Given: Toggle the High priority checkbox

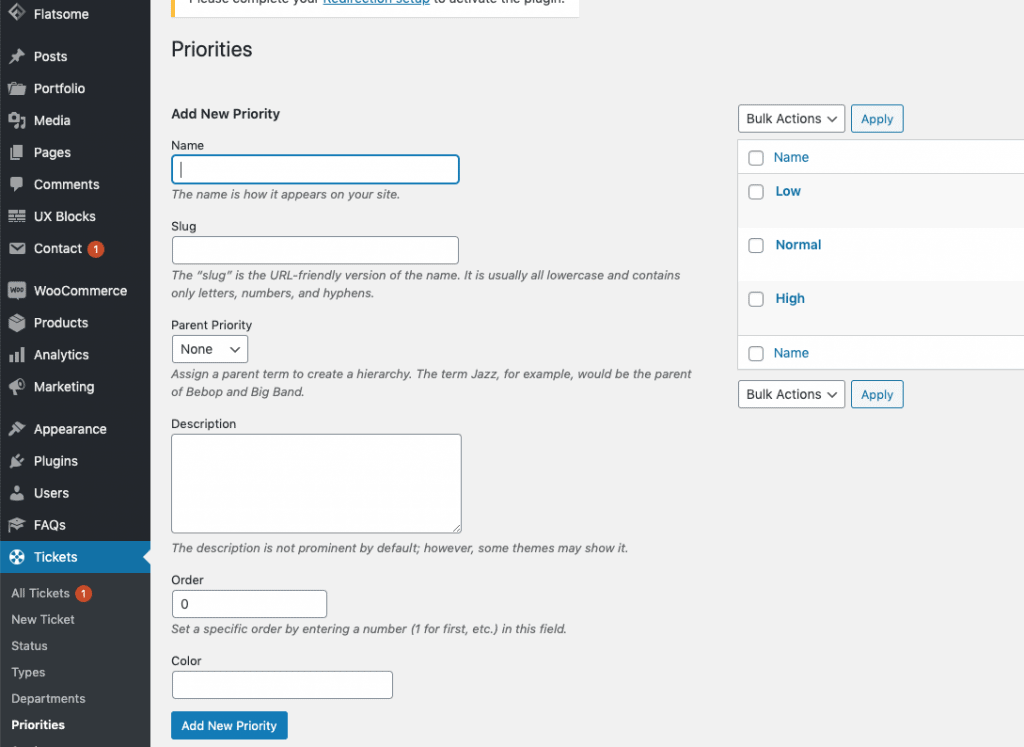Looking at the screenshot, I should click(756, 299).
